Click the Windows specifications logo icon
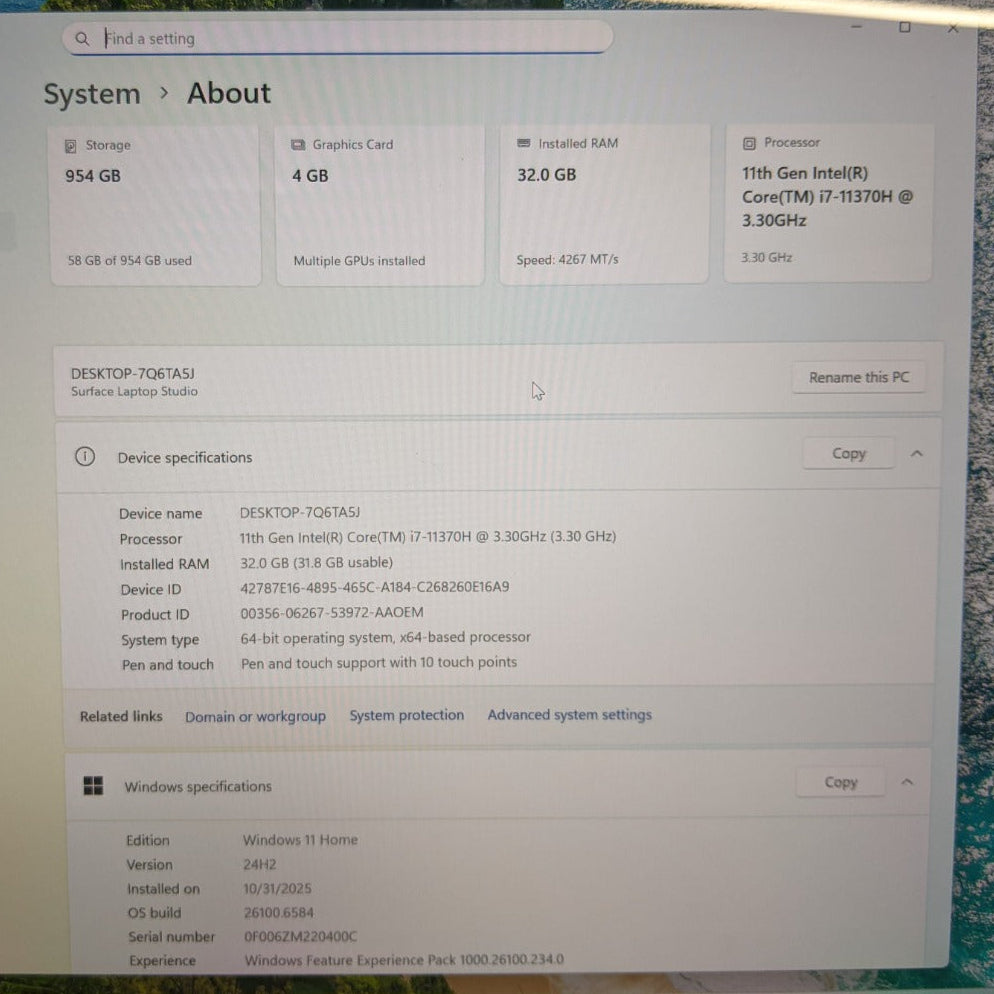Viewport: 994px width, 994px height. (94, 786)
